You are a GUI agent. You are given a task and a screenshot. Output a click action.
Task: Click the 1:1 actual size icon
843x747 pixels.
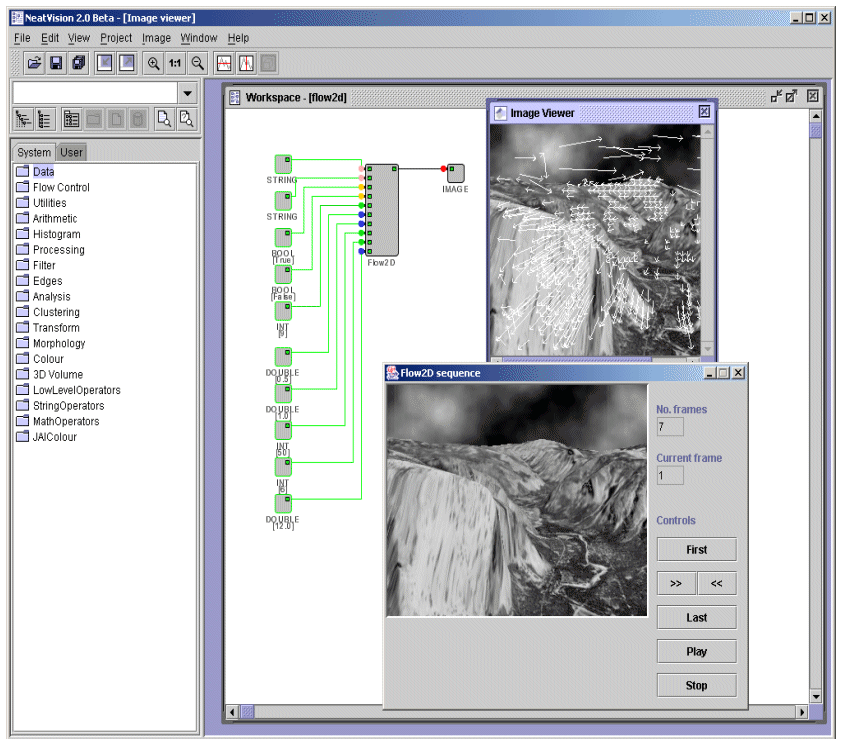click(x=175, y=63)
